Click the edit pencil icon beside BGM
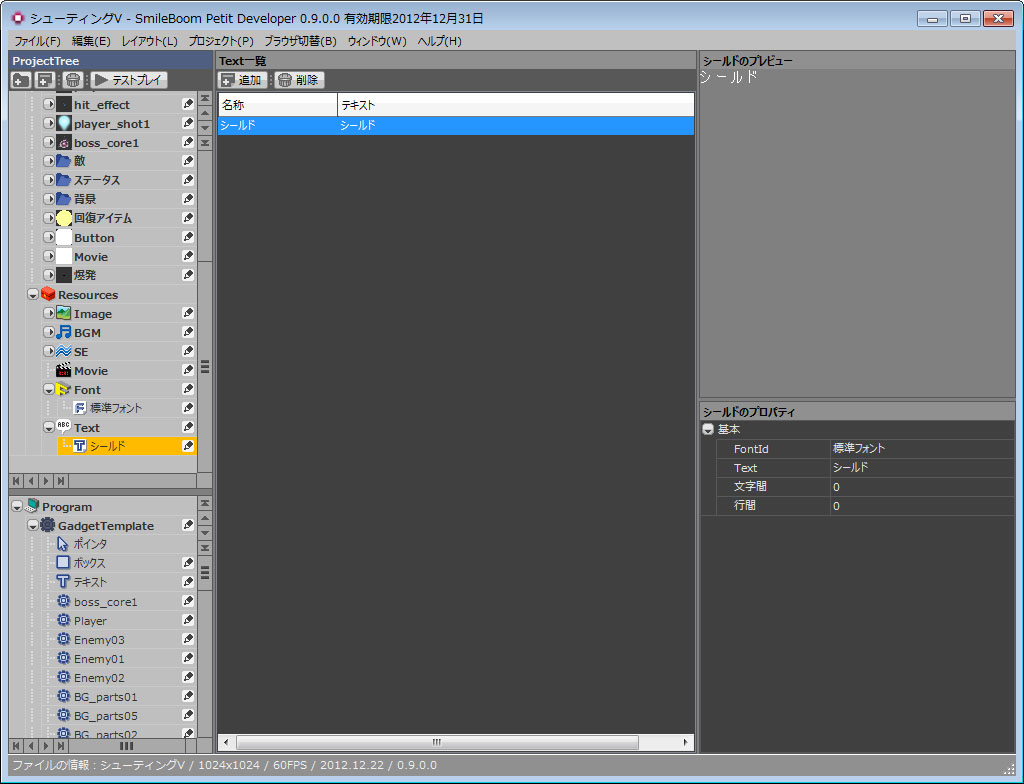Viewport: 1024px width, 784px height. tap(188, 332)
